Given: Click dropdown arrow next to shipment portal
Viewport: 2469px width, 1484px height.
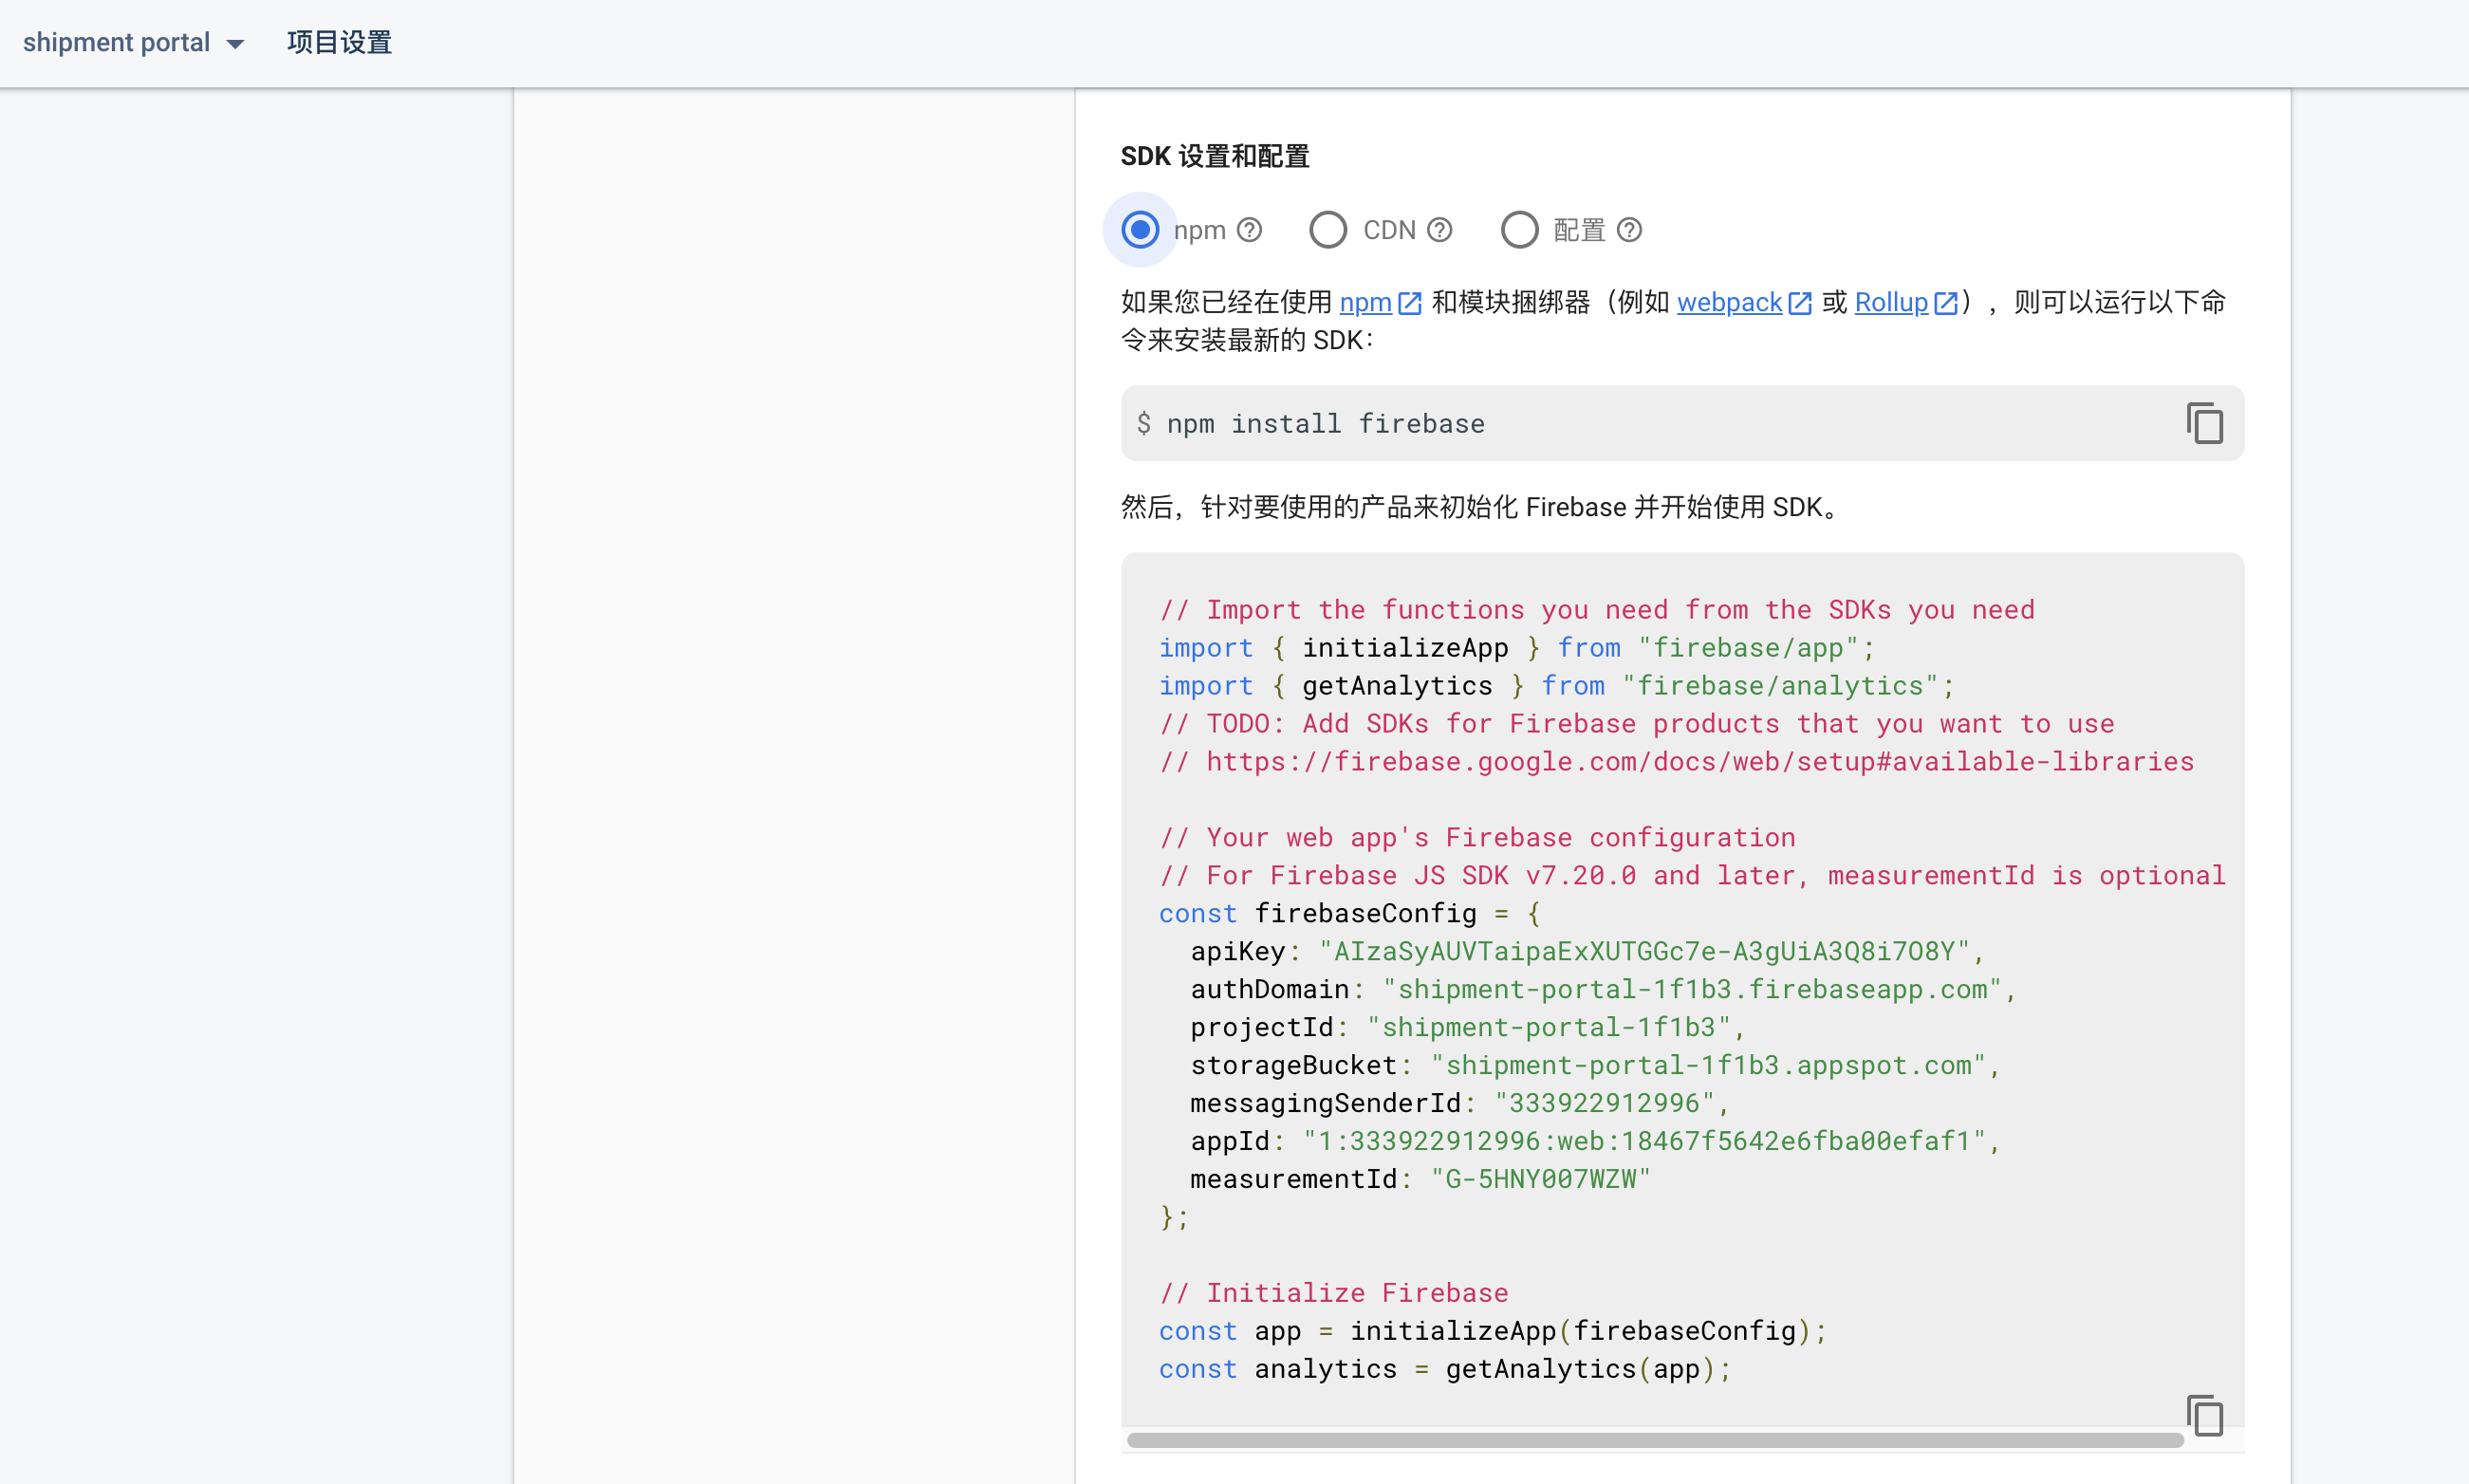Looking at the screenshot, I should pyautogui.click(x=236, y=44).
